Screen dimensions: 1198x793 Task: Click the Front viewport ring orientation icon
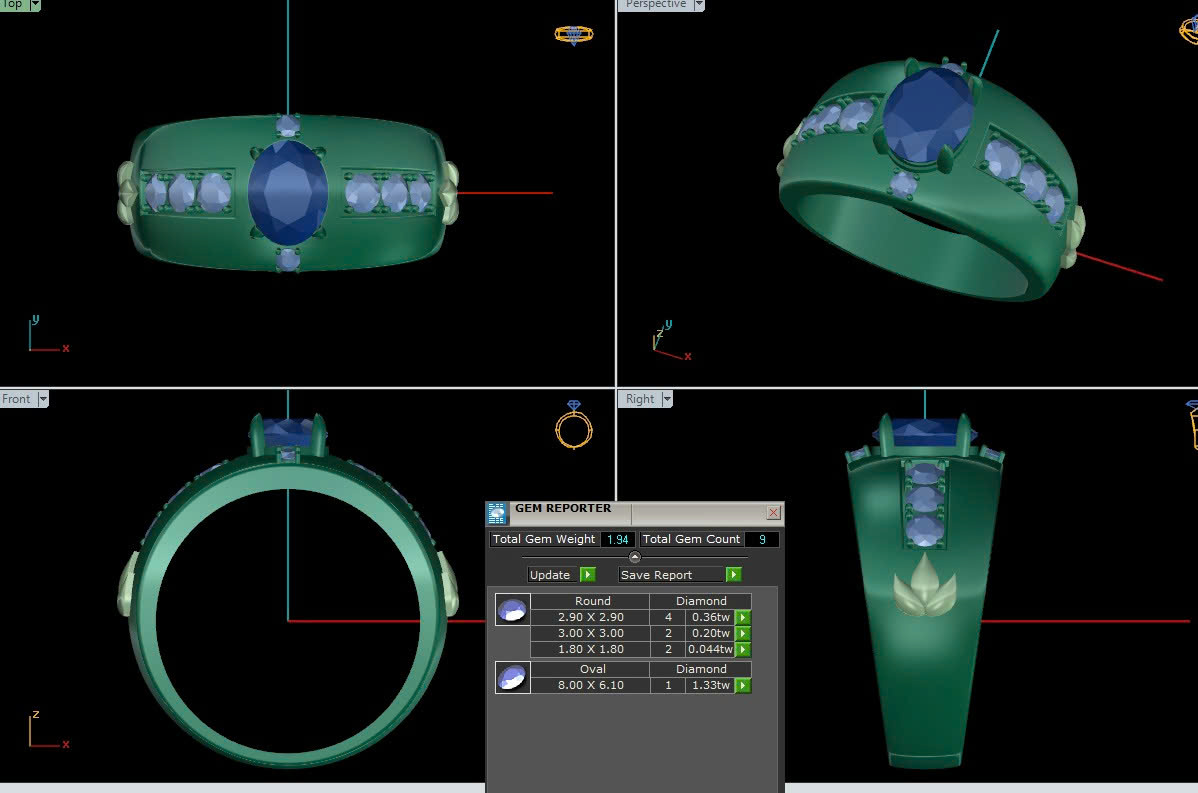tap(574, 425)
